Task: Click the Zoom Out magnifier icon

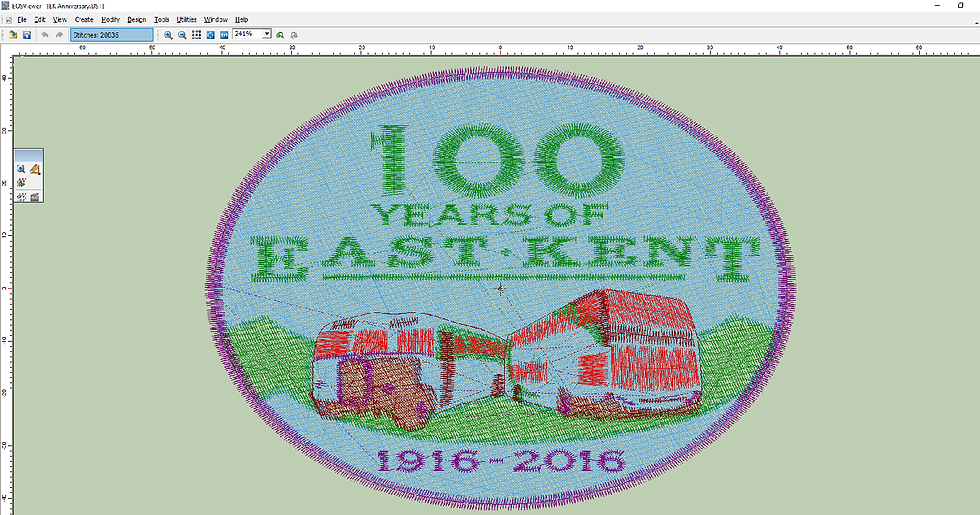Action: tap(182, 35)
